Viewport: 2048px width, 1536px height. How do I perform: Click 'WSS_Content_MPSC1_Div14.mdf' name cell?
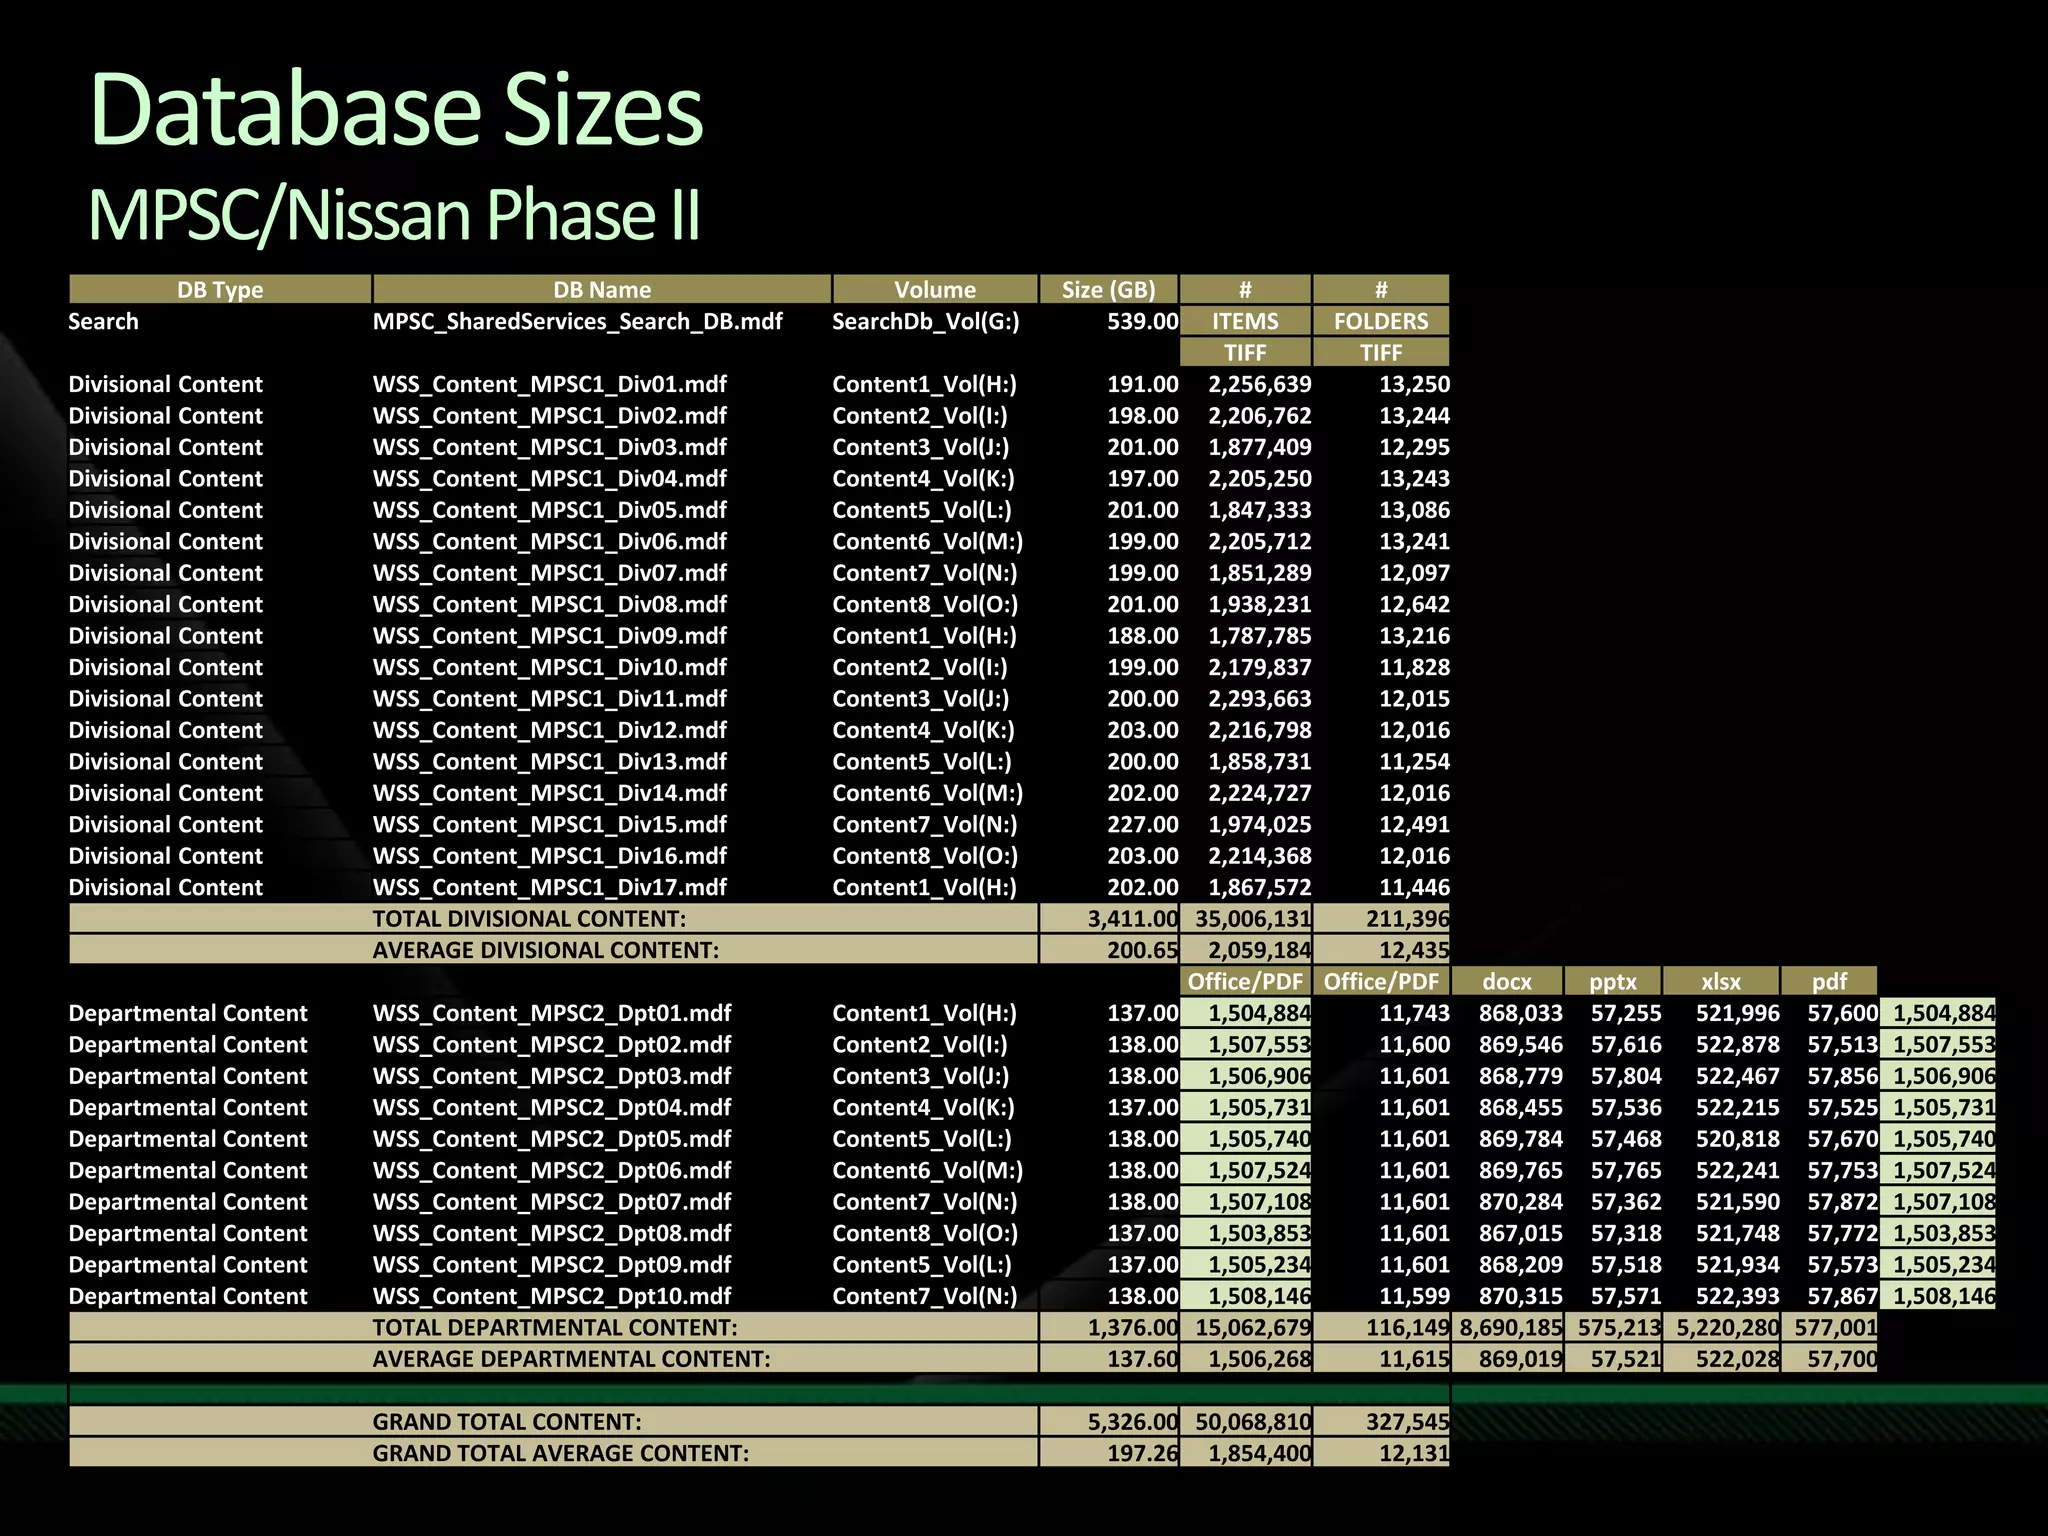pyautogui.click(x=550, y=793)
